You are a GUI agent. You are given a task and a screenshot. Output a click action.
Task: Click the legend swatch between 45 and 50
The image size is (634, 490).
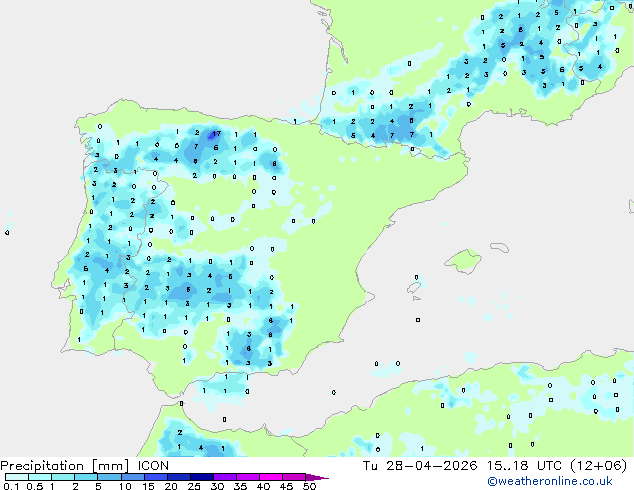(294, 477)
